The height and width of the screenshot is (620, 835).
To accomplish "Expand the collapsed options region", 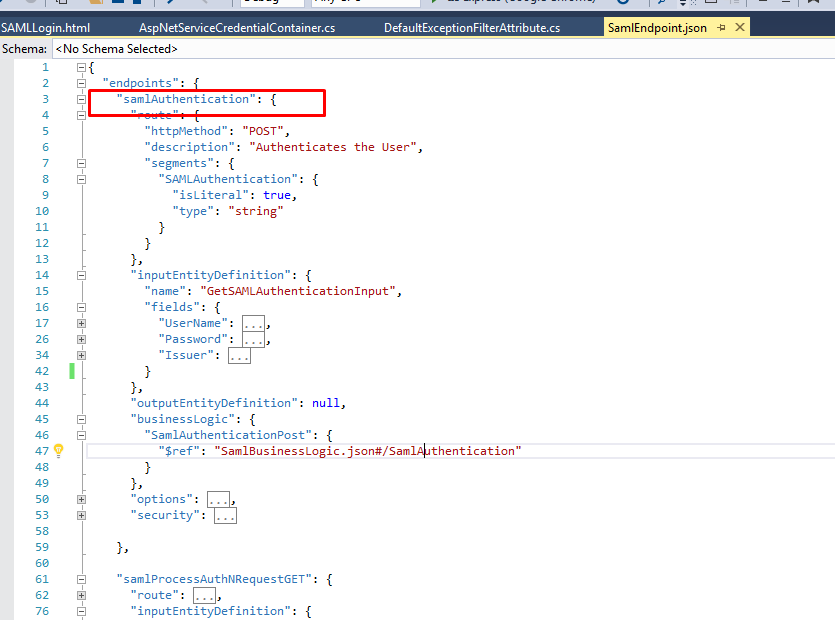I will [81, 499].
